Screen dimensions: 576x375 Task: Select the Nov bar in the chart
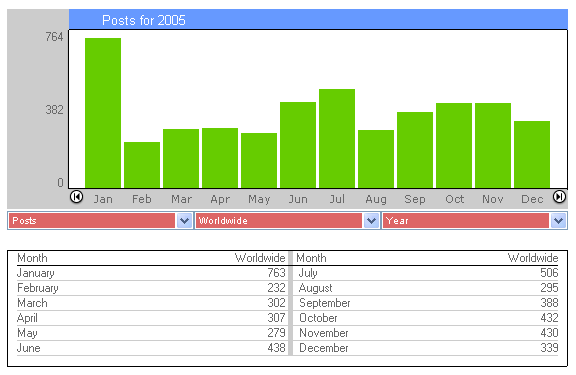493,145
